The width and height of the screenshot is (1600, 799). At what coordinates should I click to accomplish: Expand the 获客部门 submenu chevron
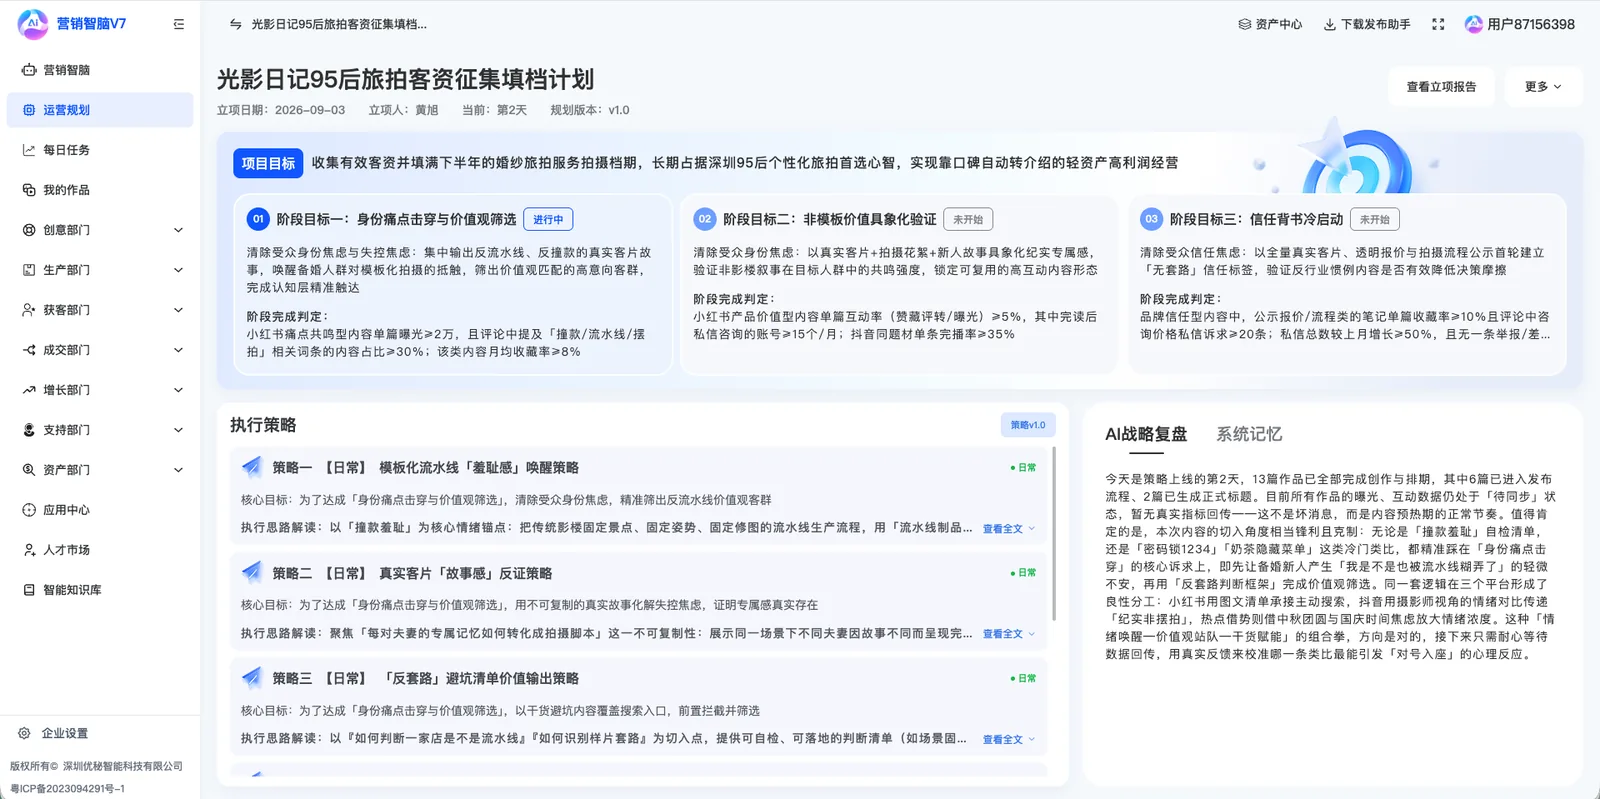pyautogui.click(x=179, y=310)
